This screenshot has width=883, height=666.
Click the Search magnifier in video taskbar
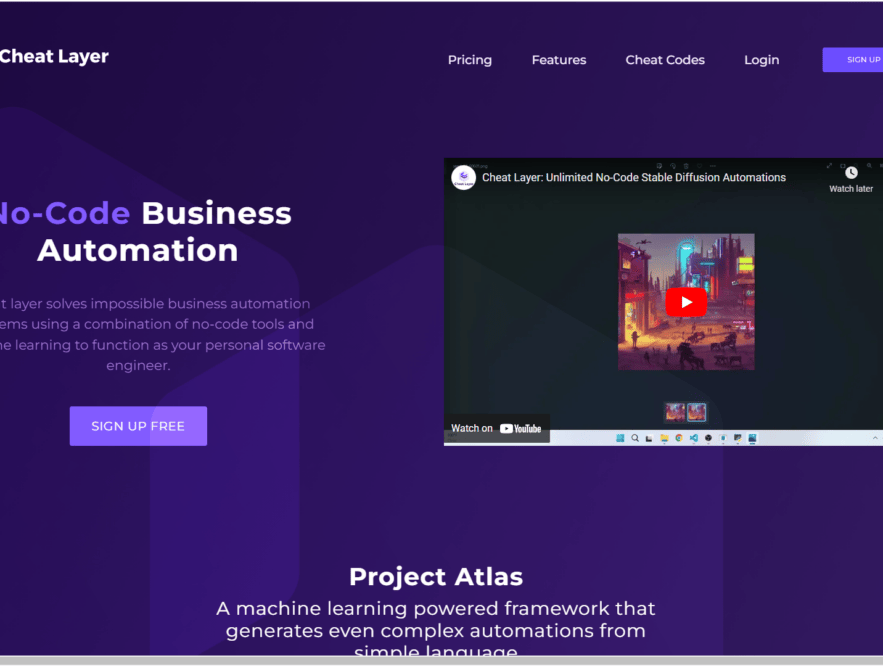pyautogui.click(x=634, y=437)
